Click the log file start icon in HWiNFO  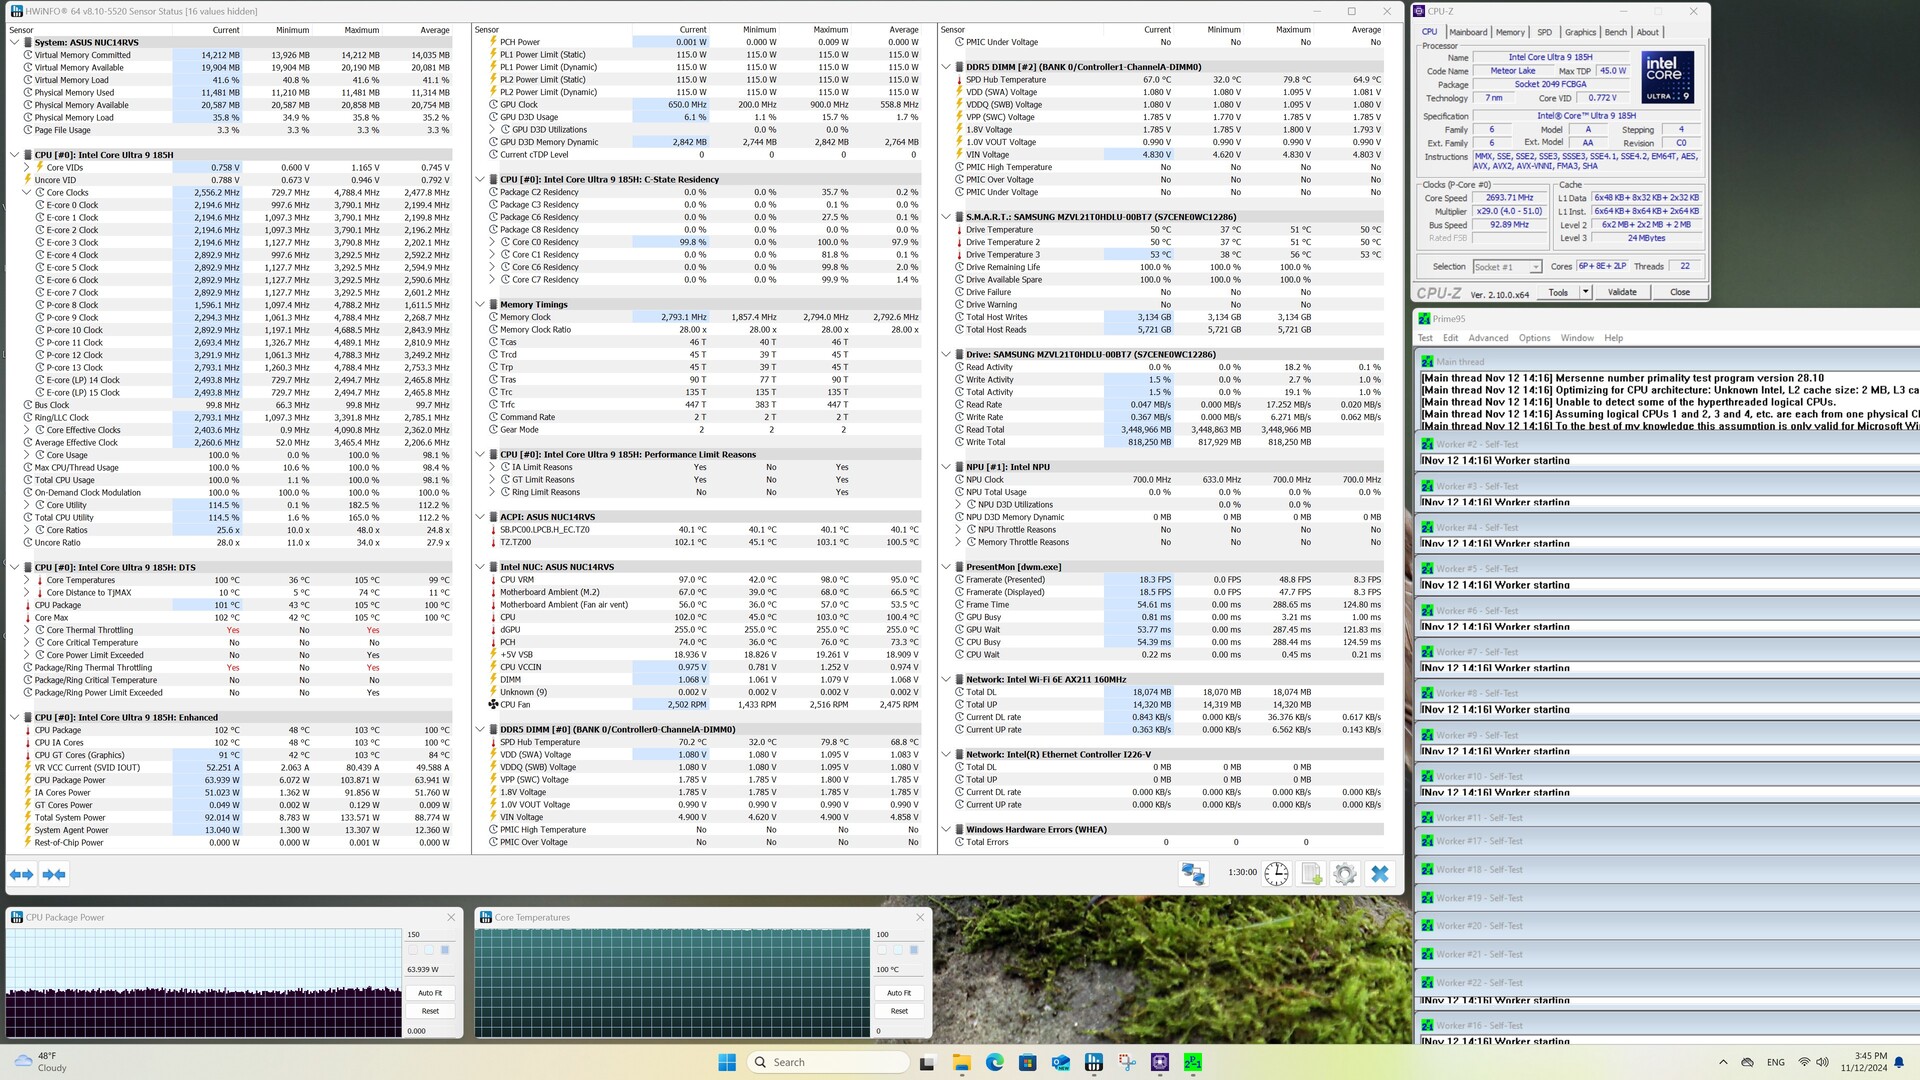pyautogui.click(x=1312, y=873)
